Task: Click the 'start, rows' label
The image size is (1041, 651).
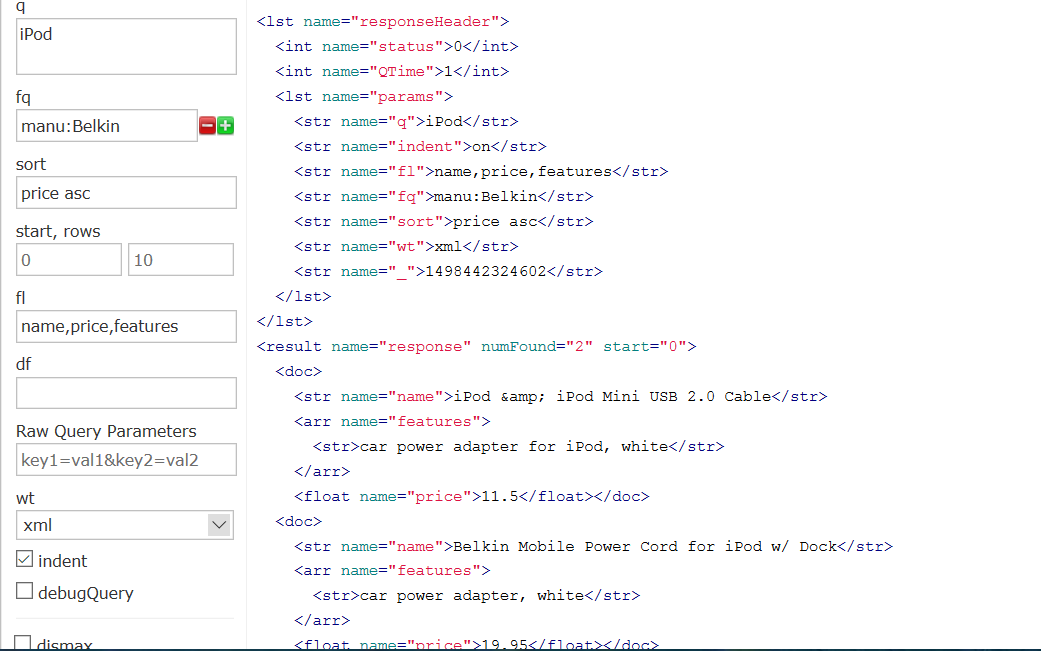Action: coord(58,231)
